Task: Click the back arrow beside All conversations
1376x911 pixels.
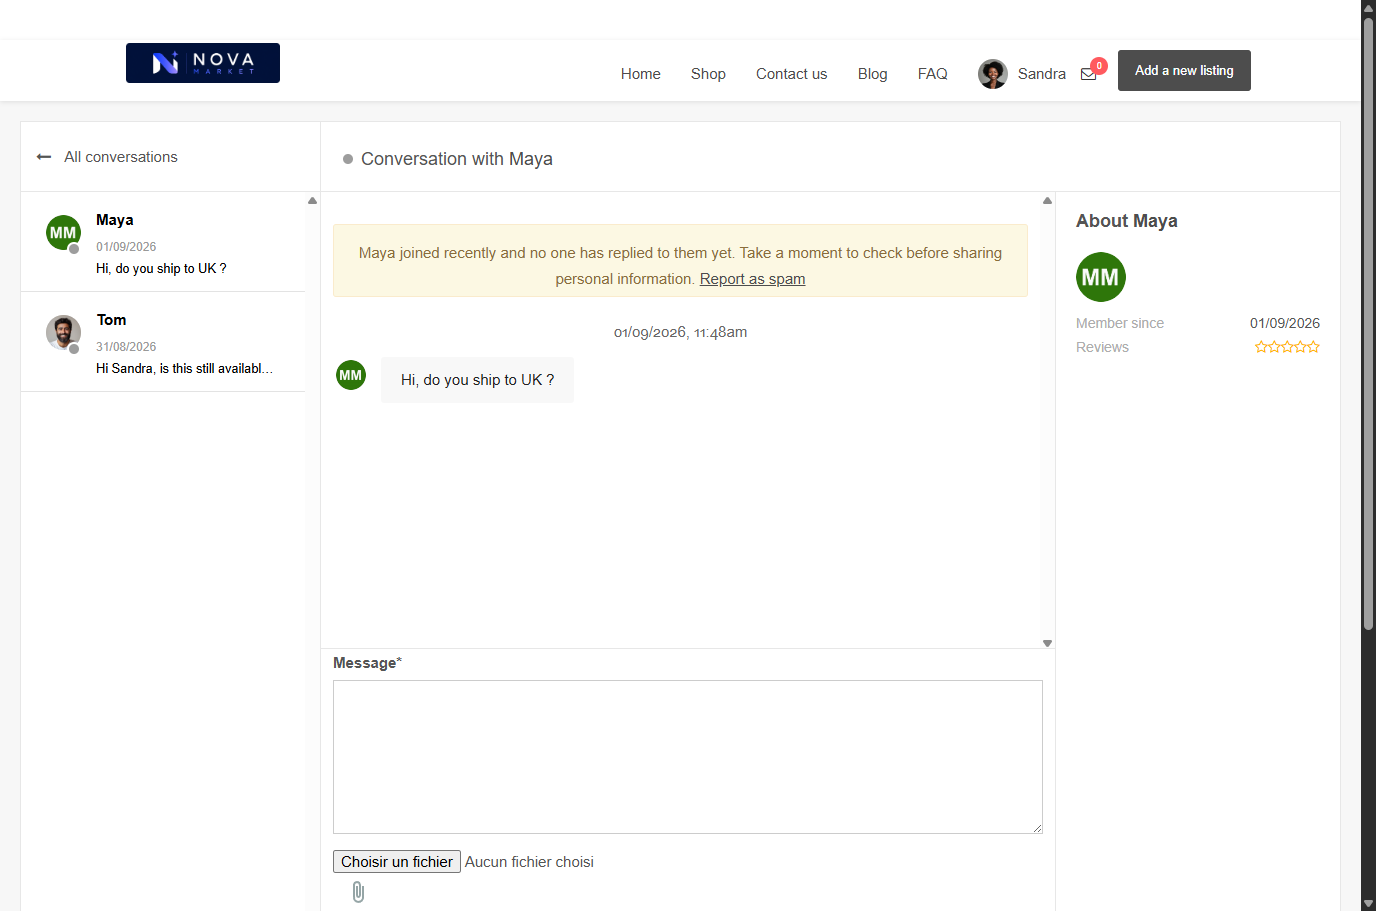Action: (44, 157)
